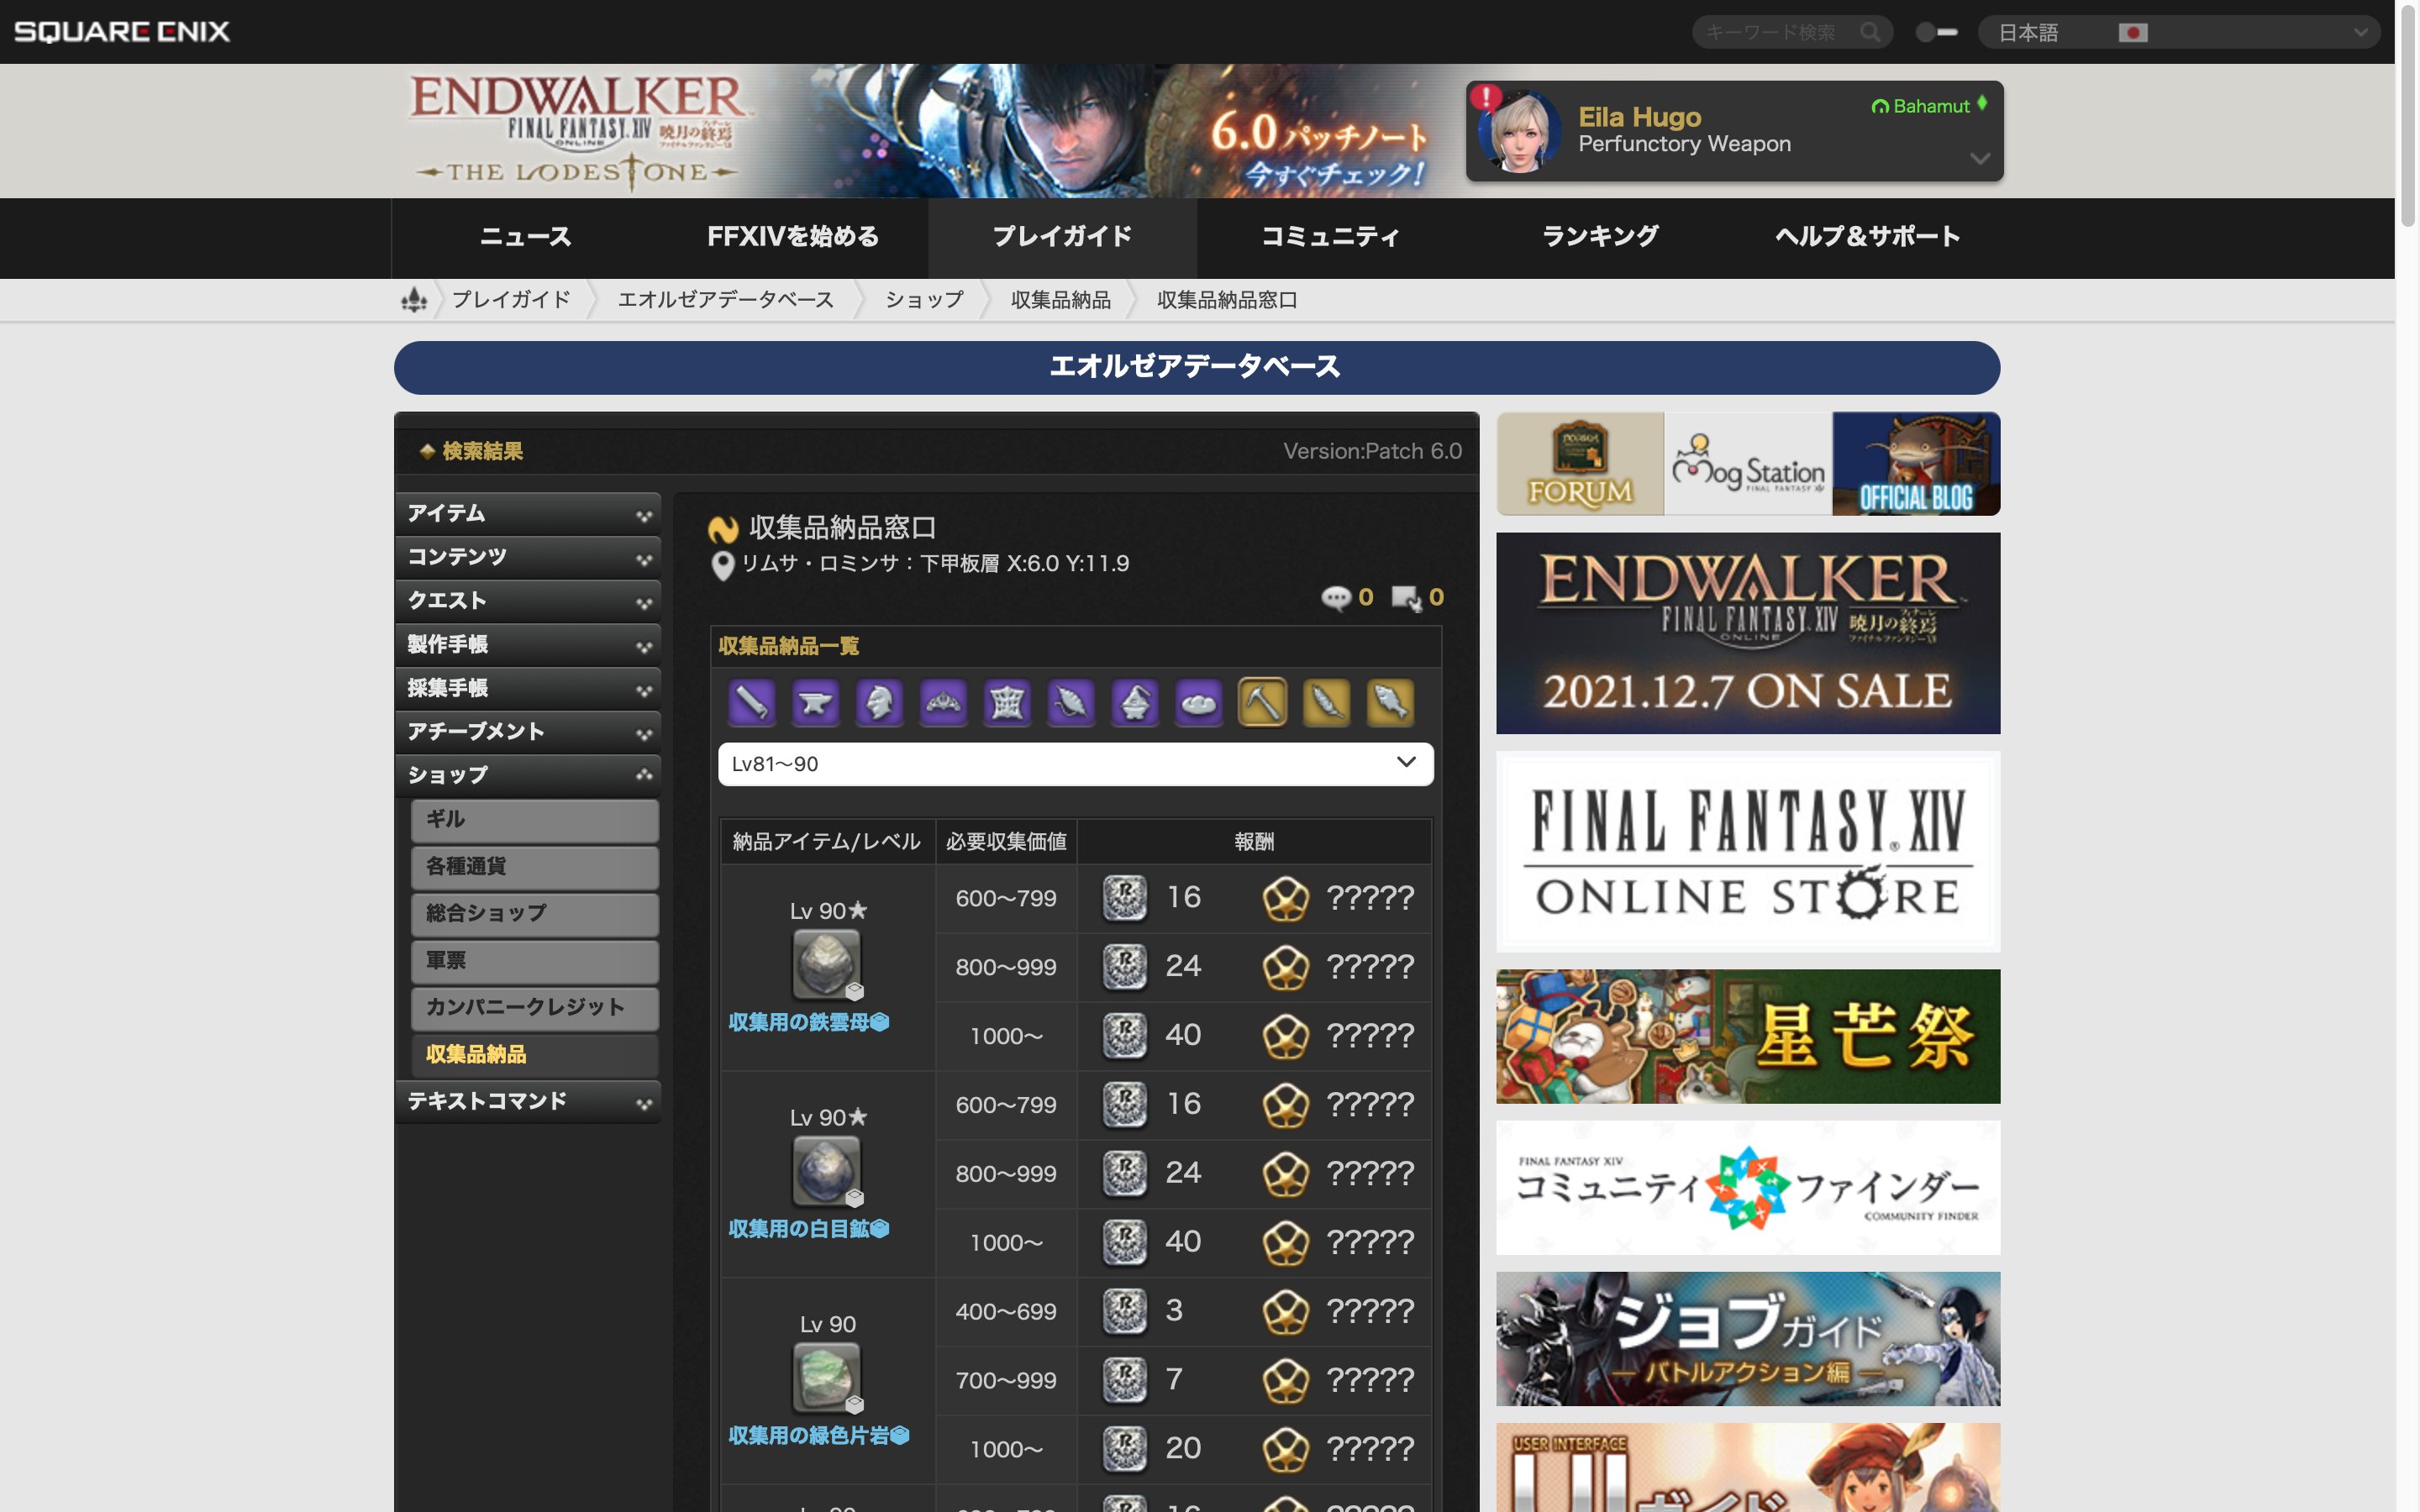Click the ショップ breadcrumb link

tap(924, 300)
